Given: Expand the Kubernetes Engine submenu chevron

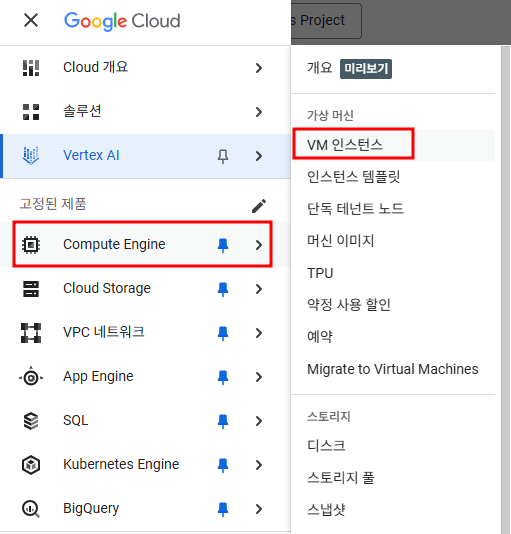Looking at the screenshot, I should (259, 465).
